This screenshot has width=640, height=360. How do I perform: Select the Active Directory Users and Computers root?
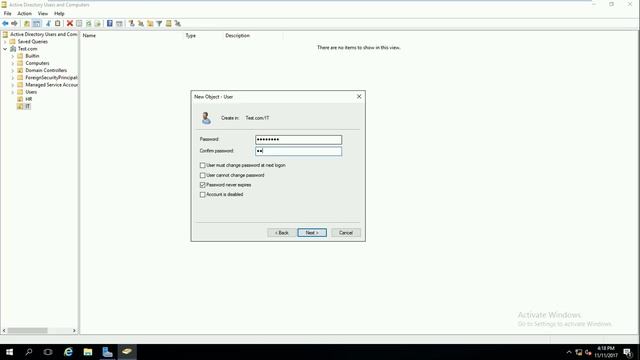pyautogui.click(x=43, y=34)
